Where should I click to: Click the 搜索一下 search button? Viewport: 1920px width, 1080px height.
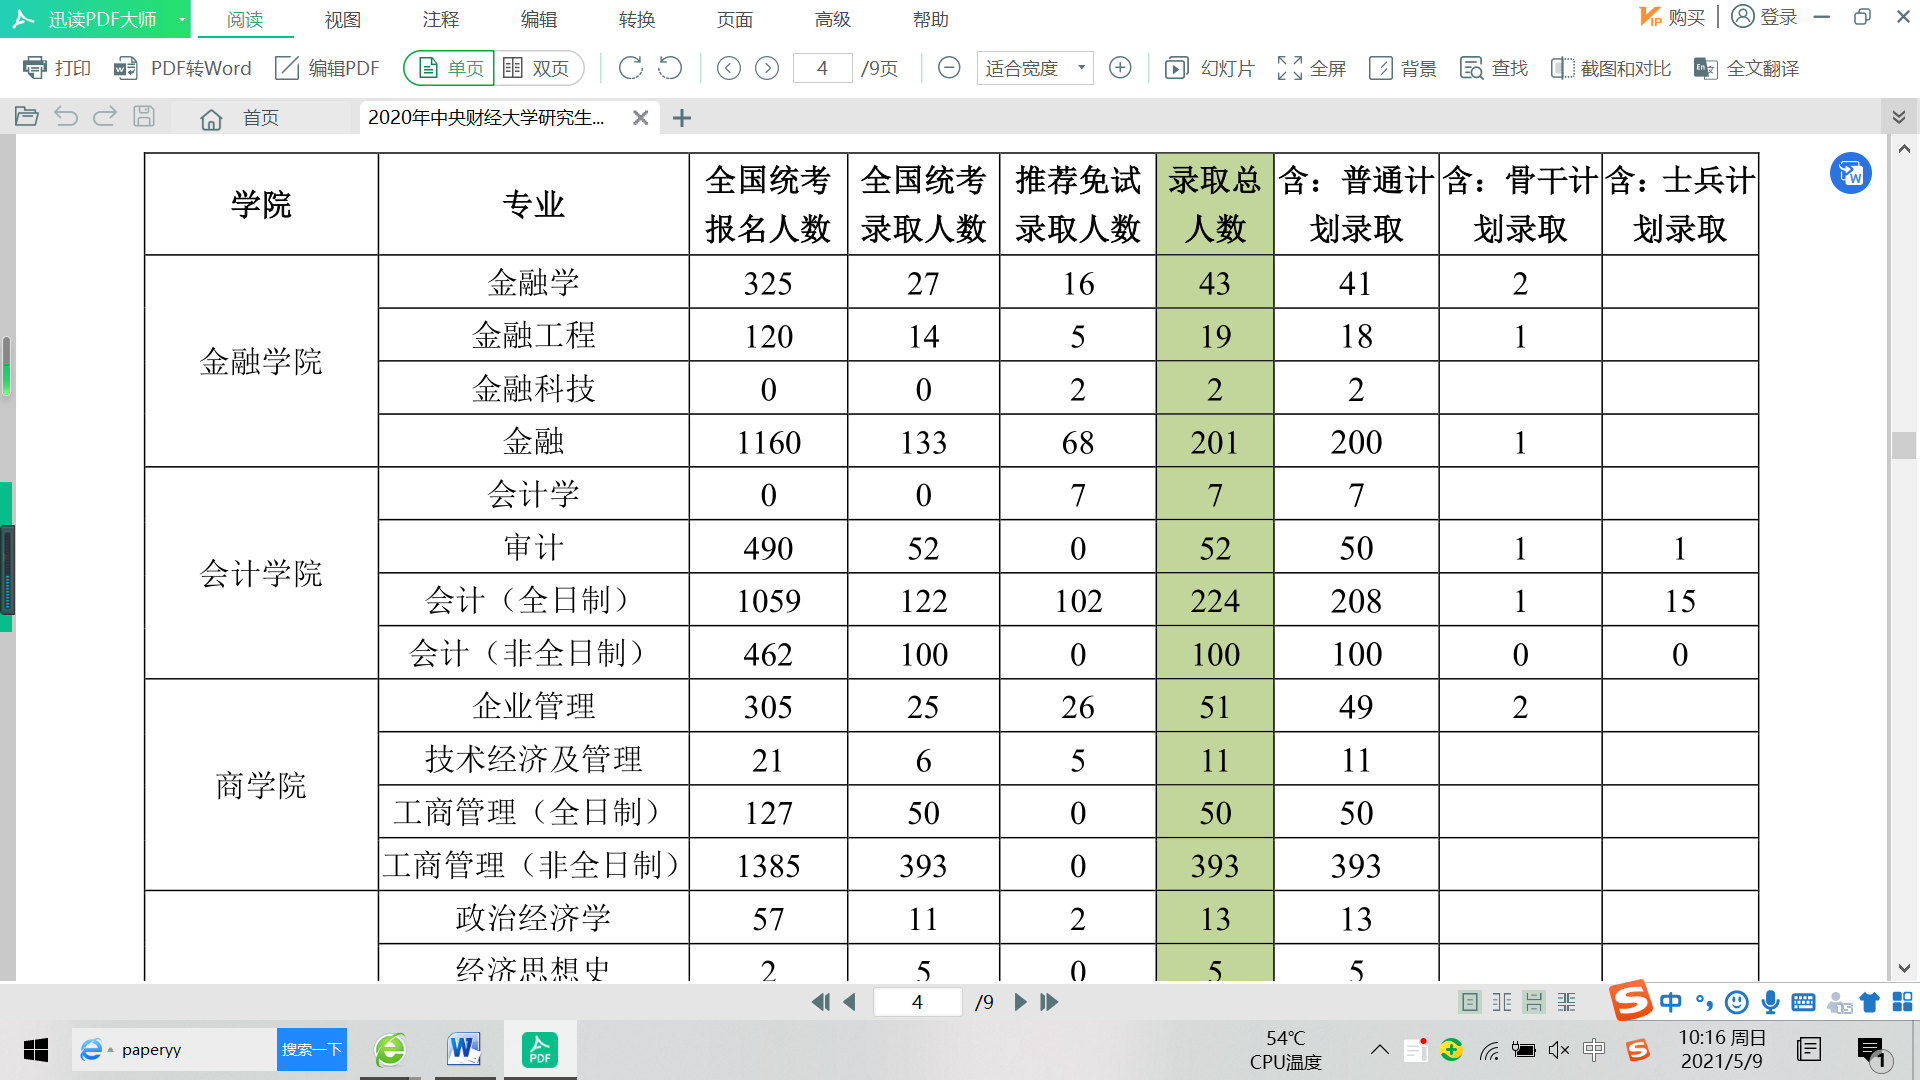312,1050
